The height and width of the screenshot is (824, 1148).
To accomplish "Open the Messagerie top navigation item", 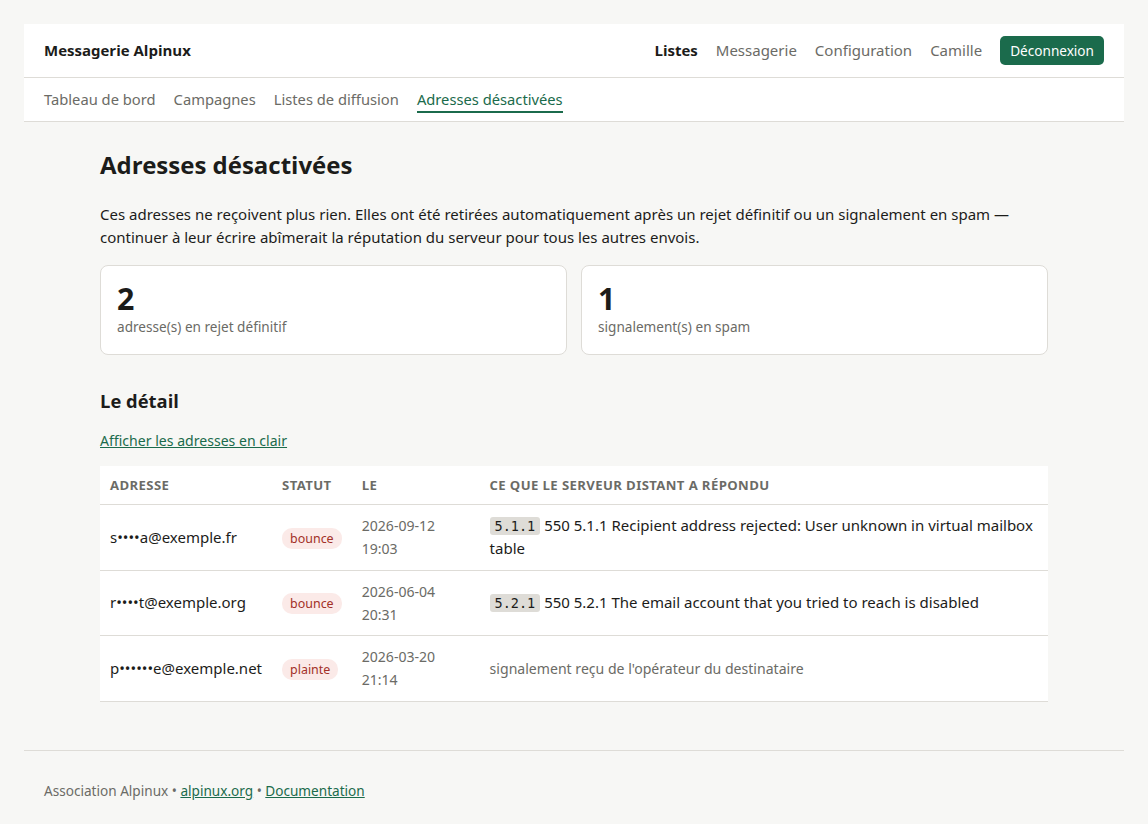I will point(756,51).
